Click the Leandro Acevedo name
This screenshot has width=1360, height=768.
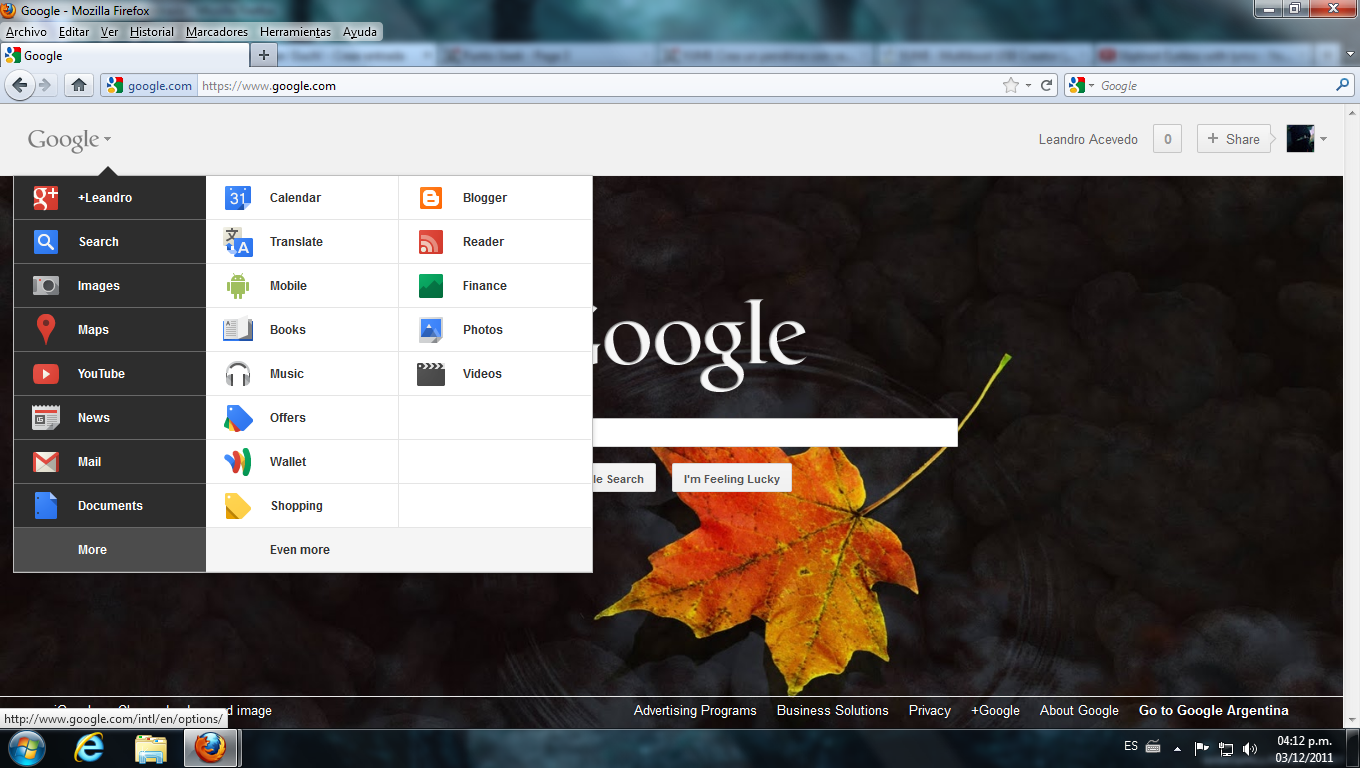pos(1088,140)
